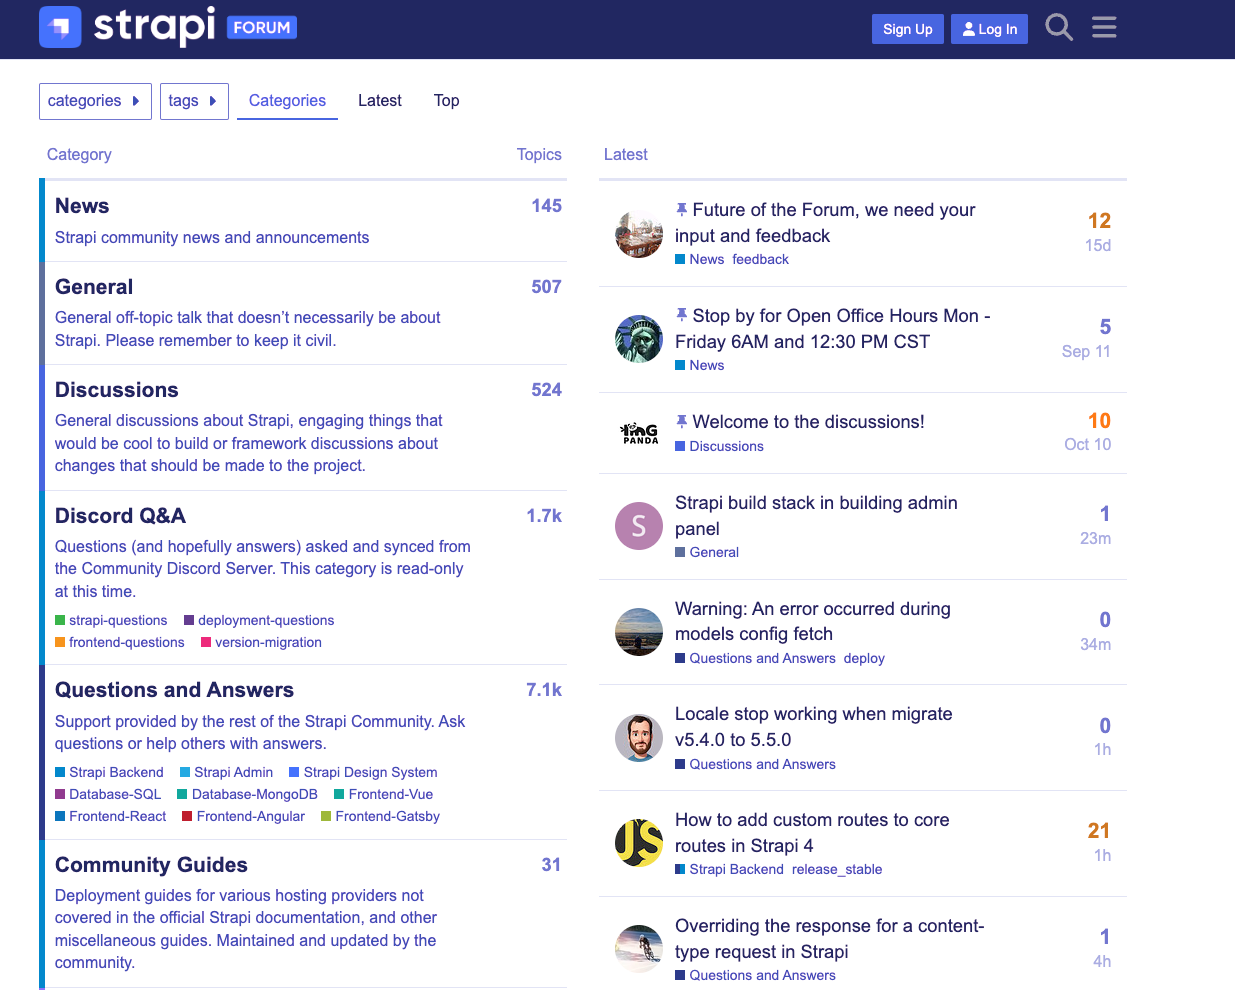Click the 1.7k topics count

[x=544, y=516]
